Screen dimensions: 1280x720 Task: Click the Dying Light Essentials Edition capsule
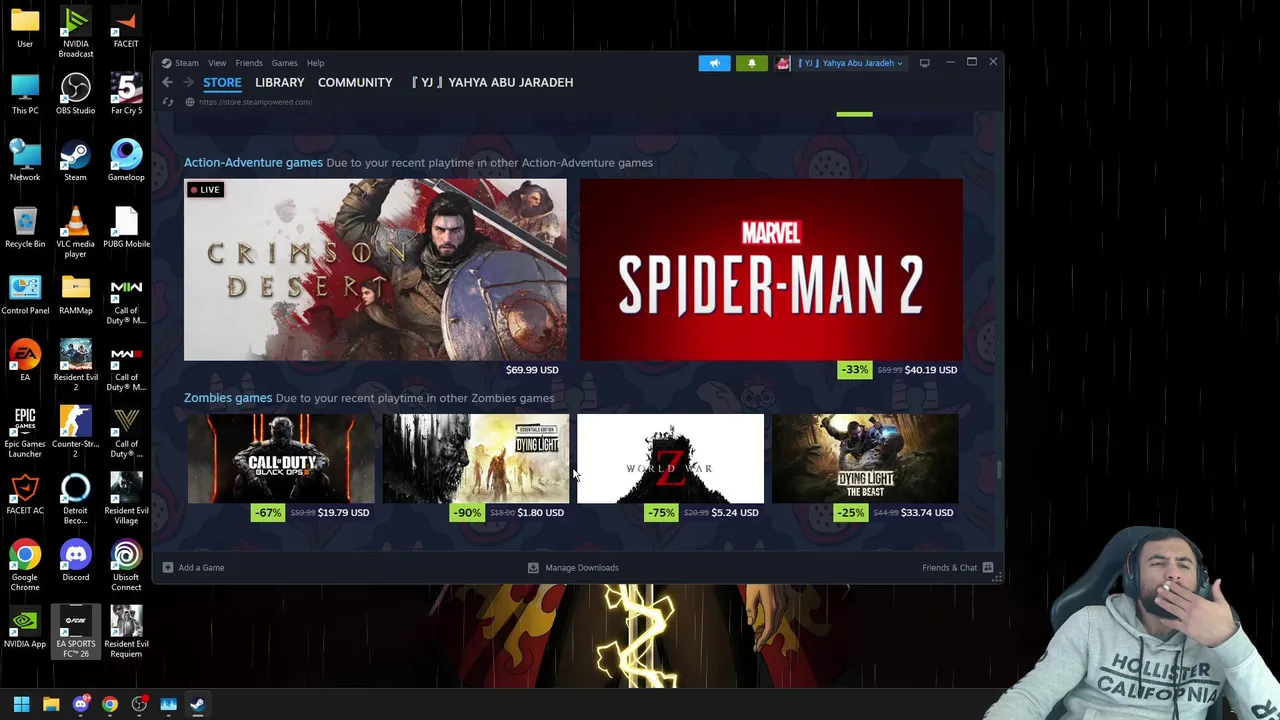click(475, 459)
